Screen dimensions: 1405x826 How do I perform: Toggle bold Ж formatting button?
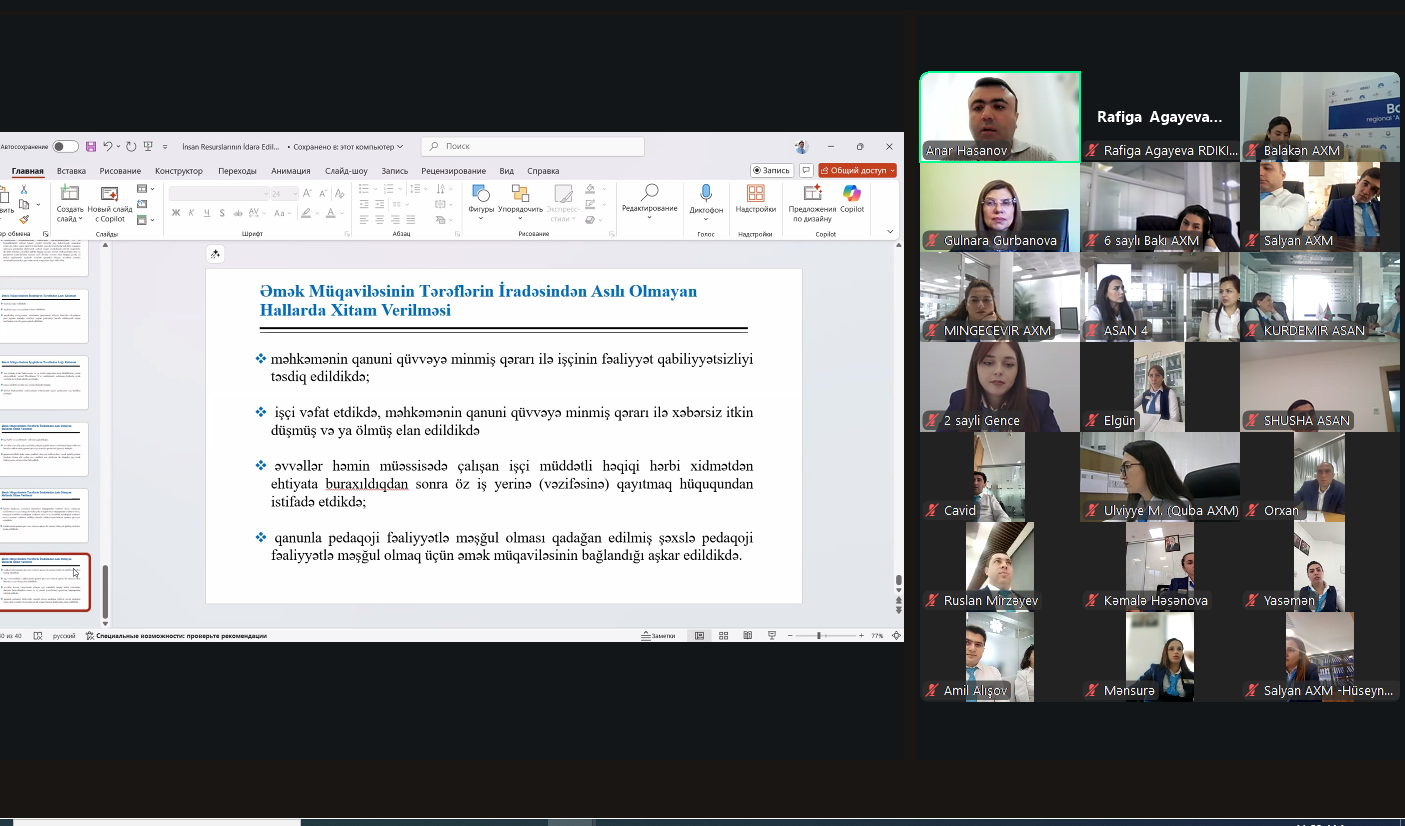176,212
